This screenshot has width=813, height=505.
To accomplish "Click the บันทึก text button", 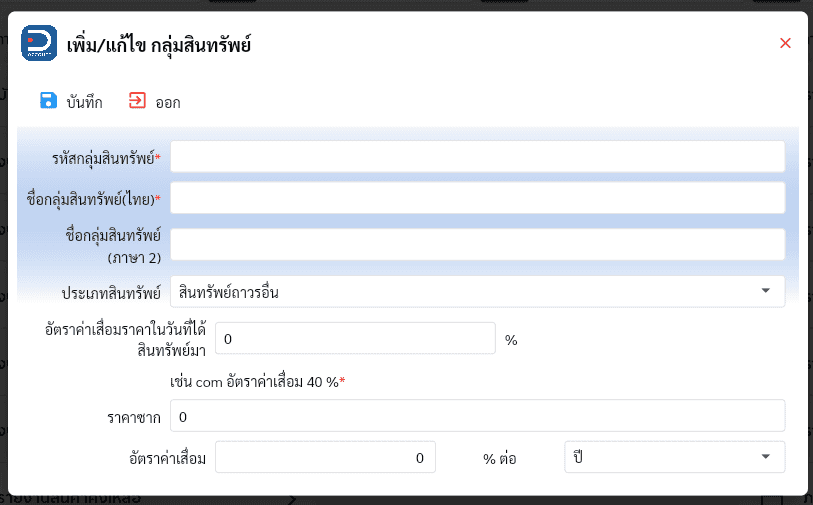I will point(85,103).
